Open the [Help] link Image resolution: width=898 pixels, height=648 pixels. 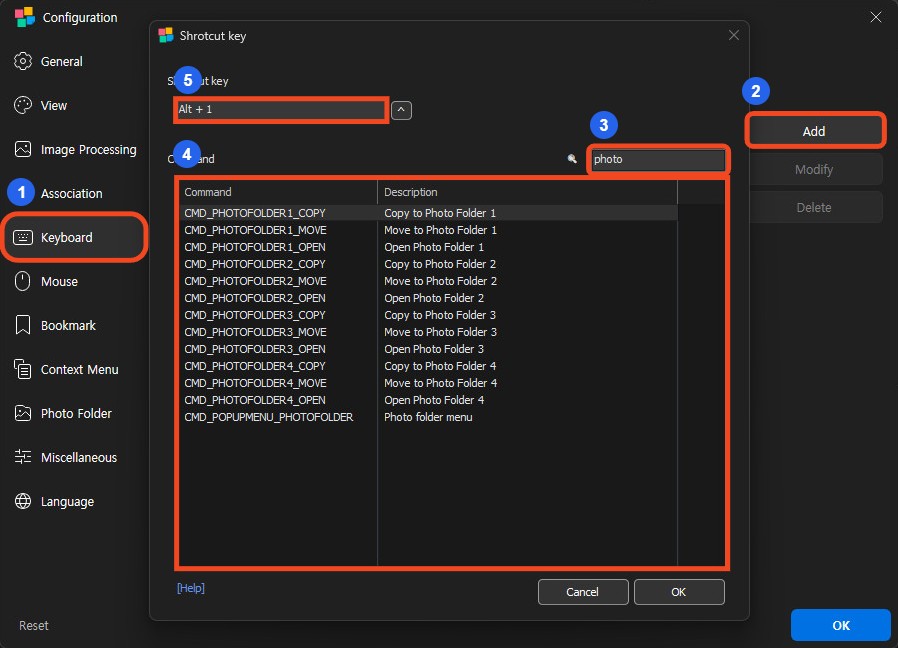tap(191, 588)
